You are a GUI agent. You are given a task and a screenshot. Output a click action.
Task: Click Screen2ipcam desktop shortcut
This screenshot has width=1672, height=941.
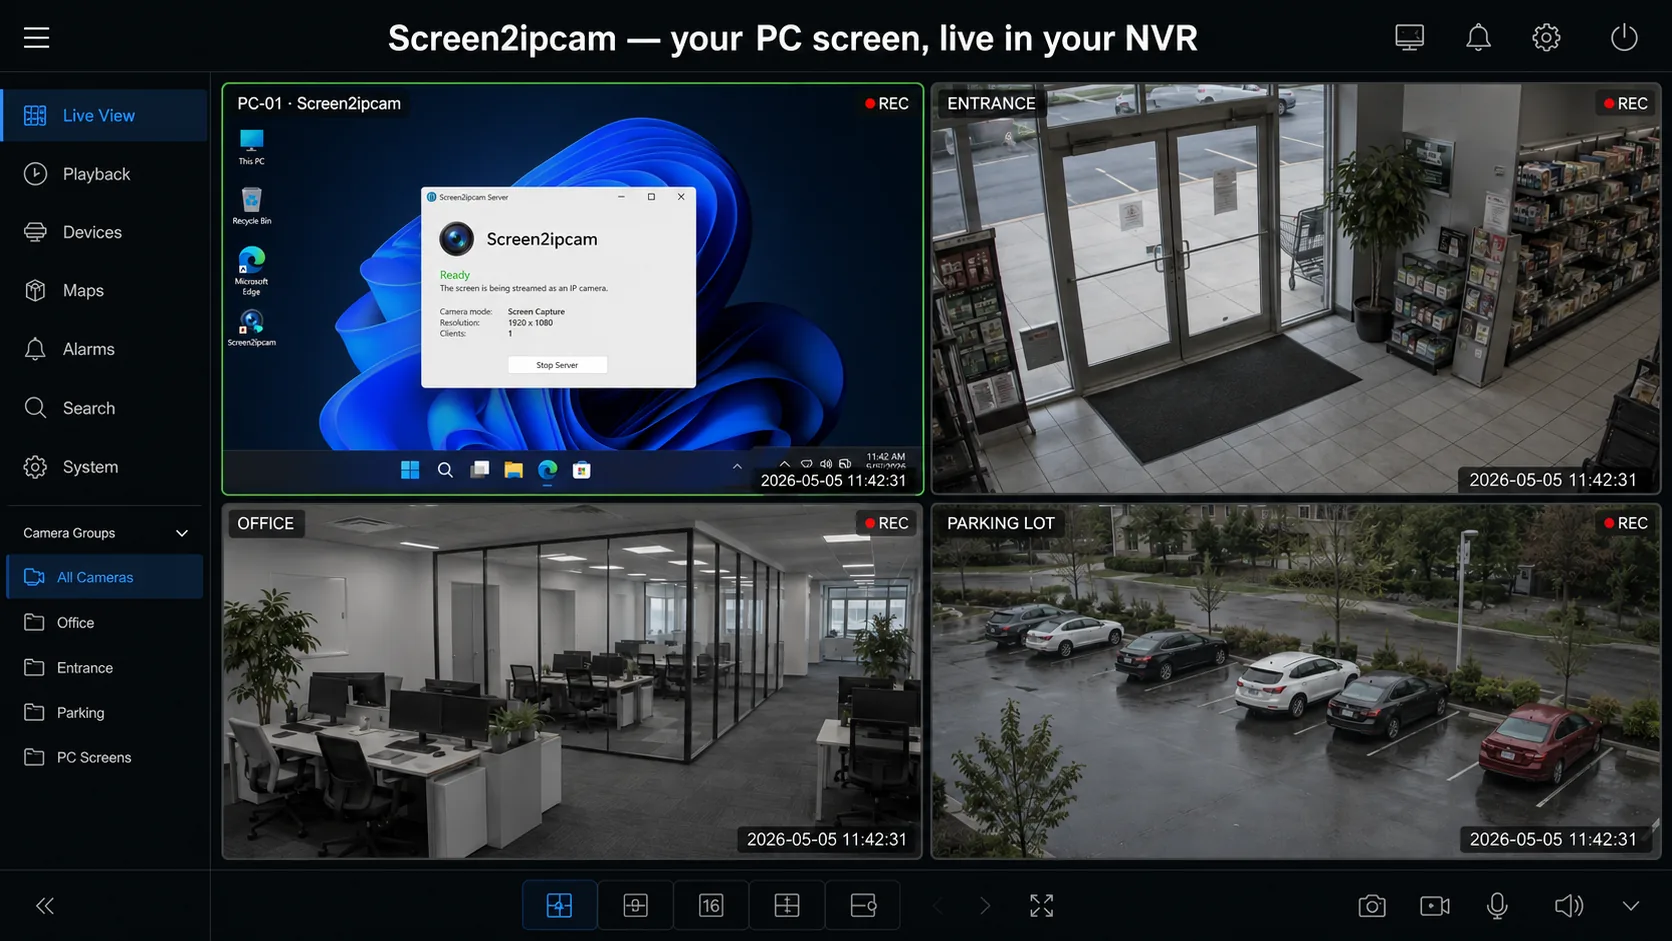(x=251, y=328)
